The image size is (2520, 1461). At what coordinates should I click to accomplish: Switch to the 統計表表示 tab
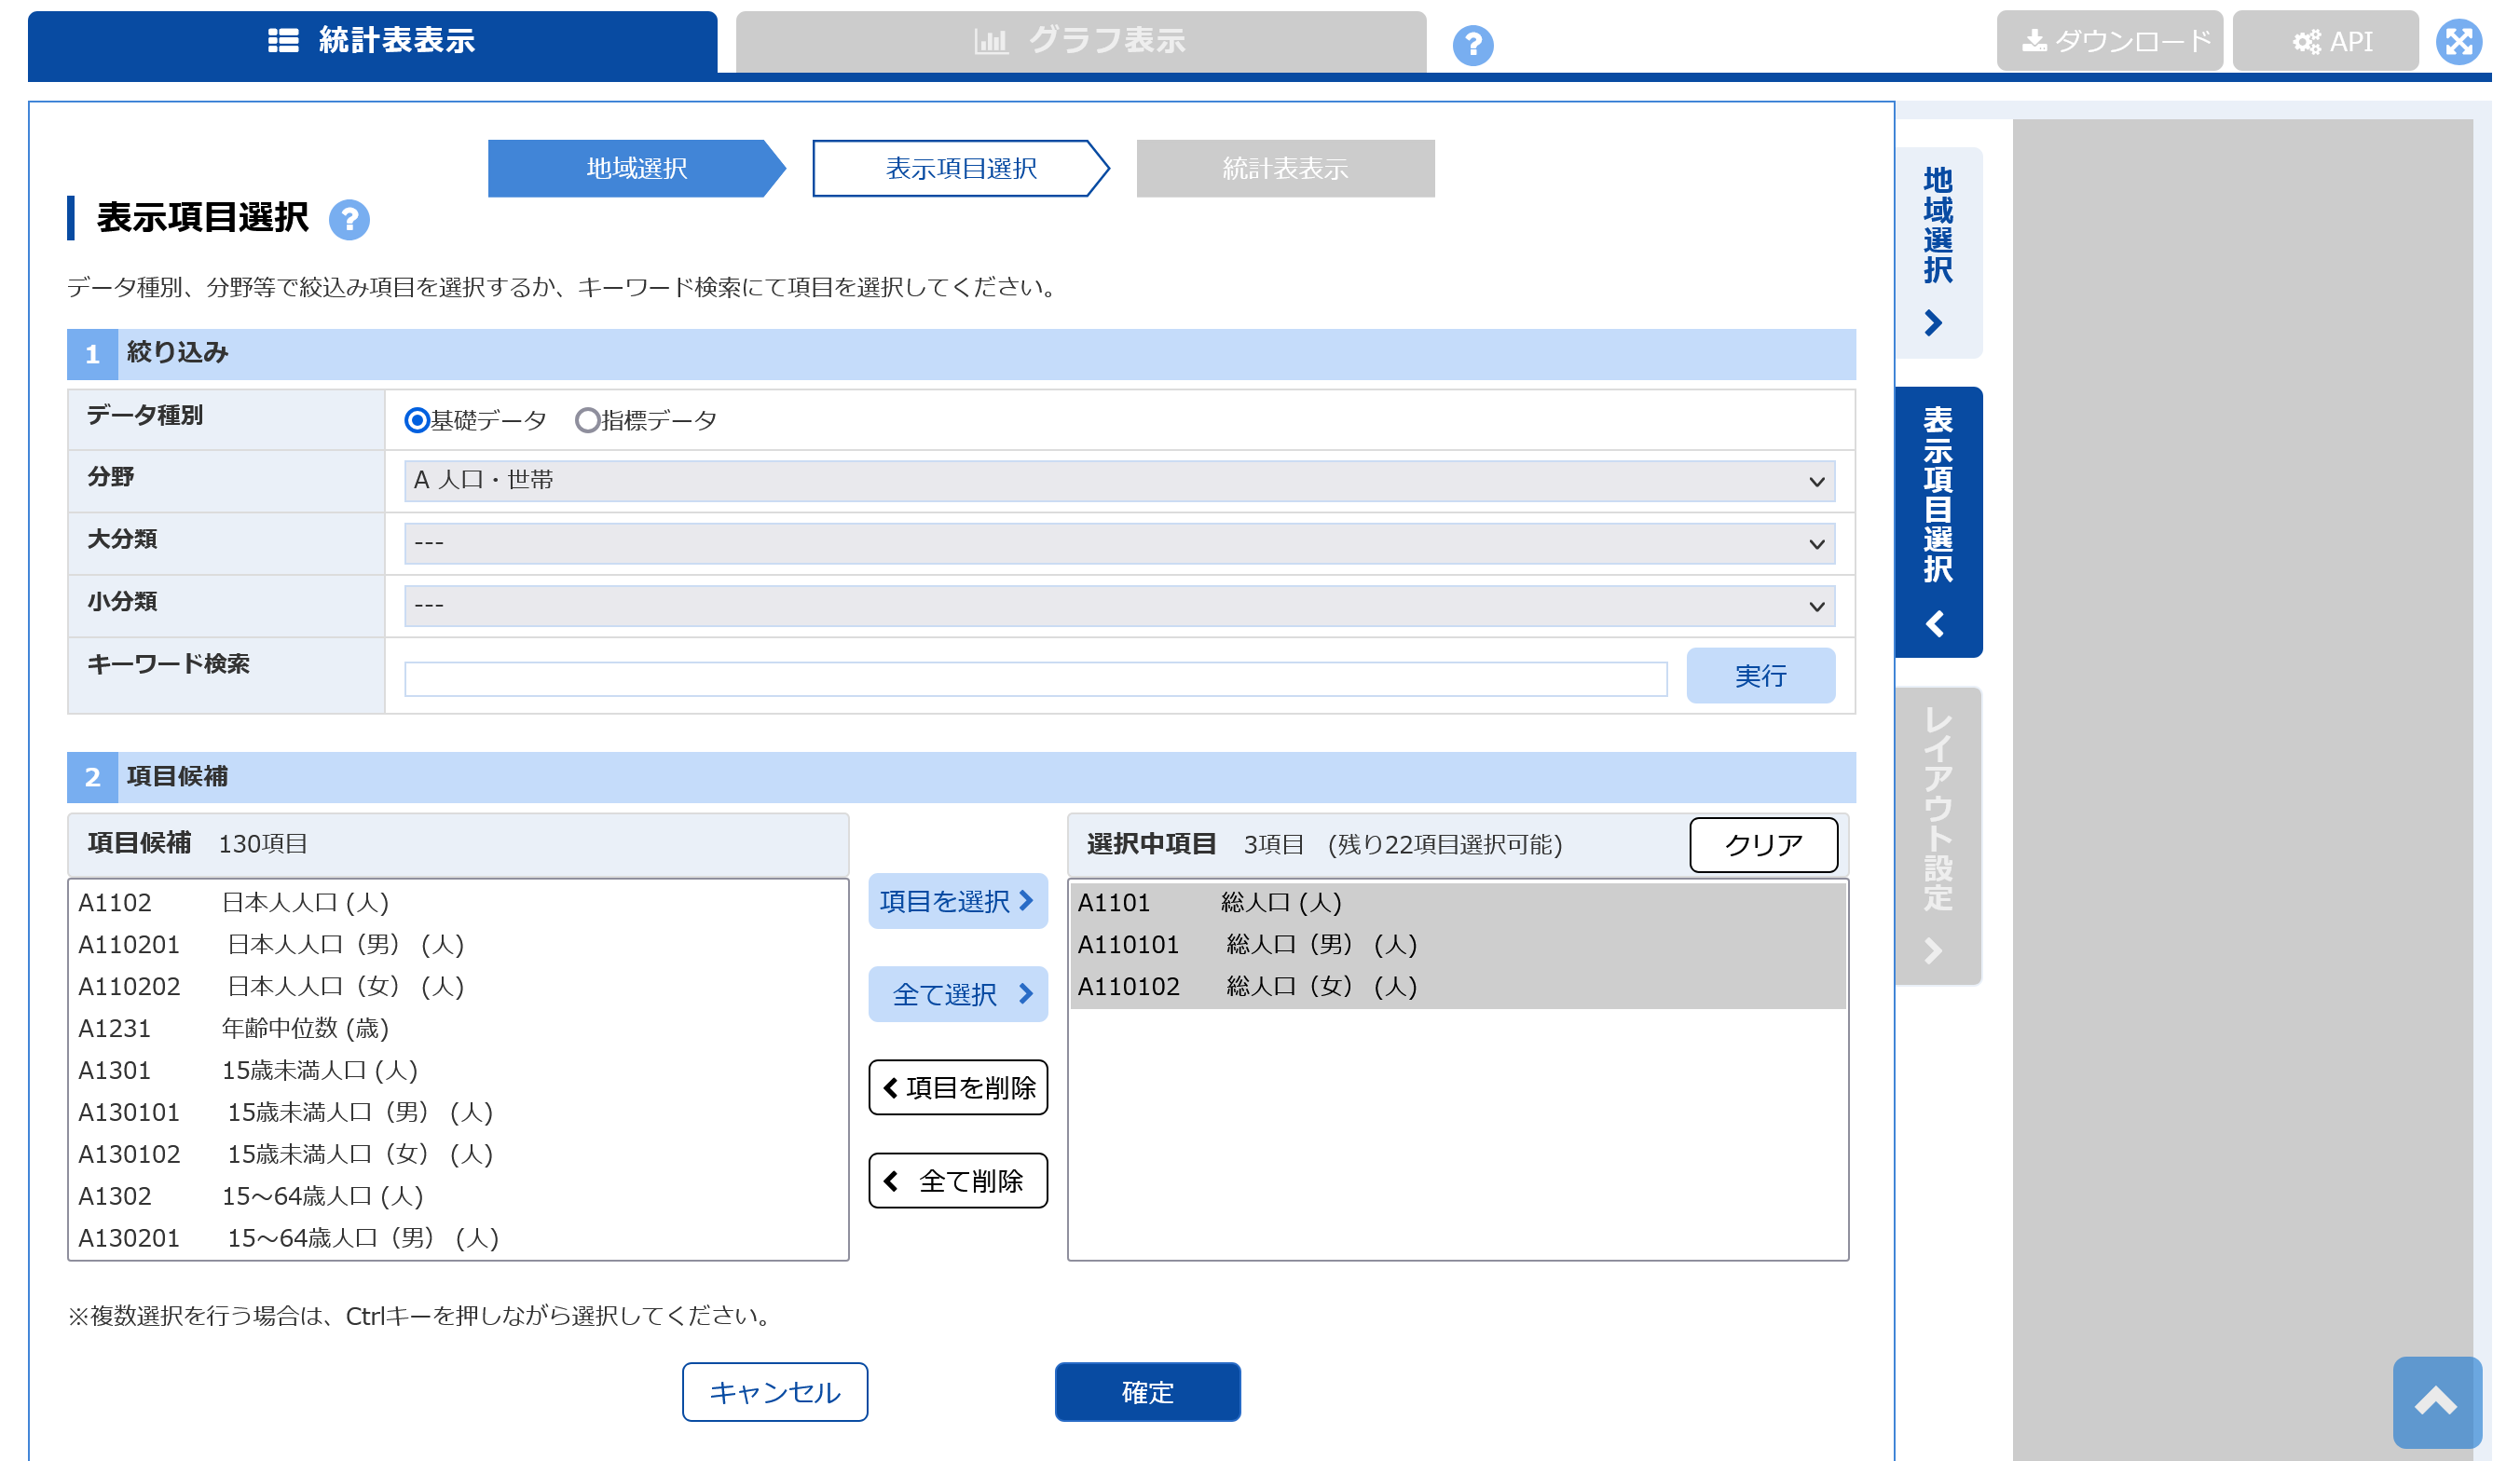click(x=372, y=41)
